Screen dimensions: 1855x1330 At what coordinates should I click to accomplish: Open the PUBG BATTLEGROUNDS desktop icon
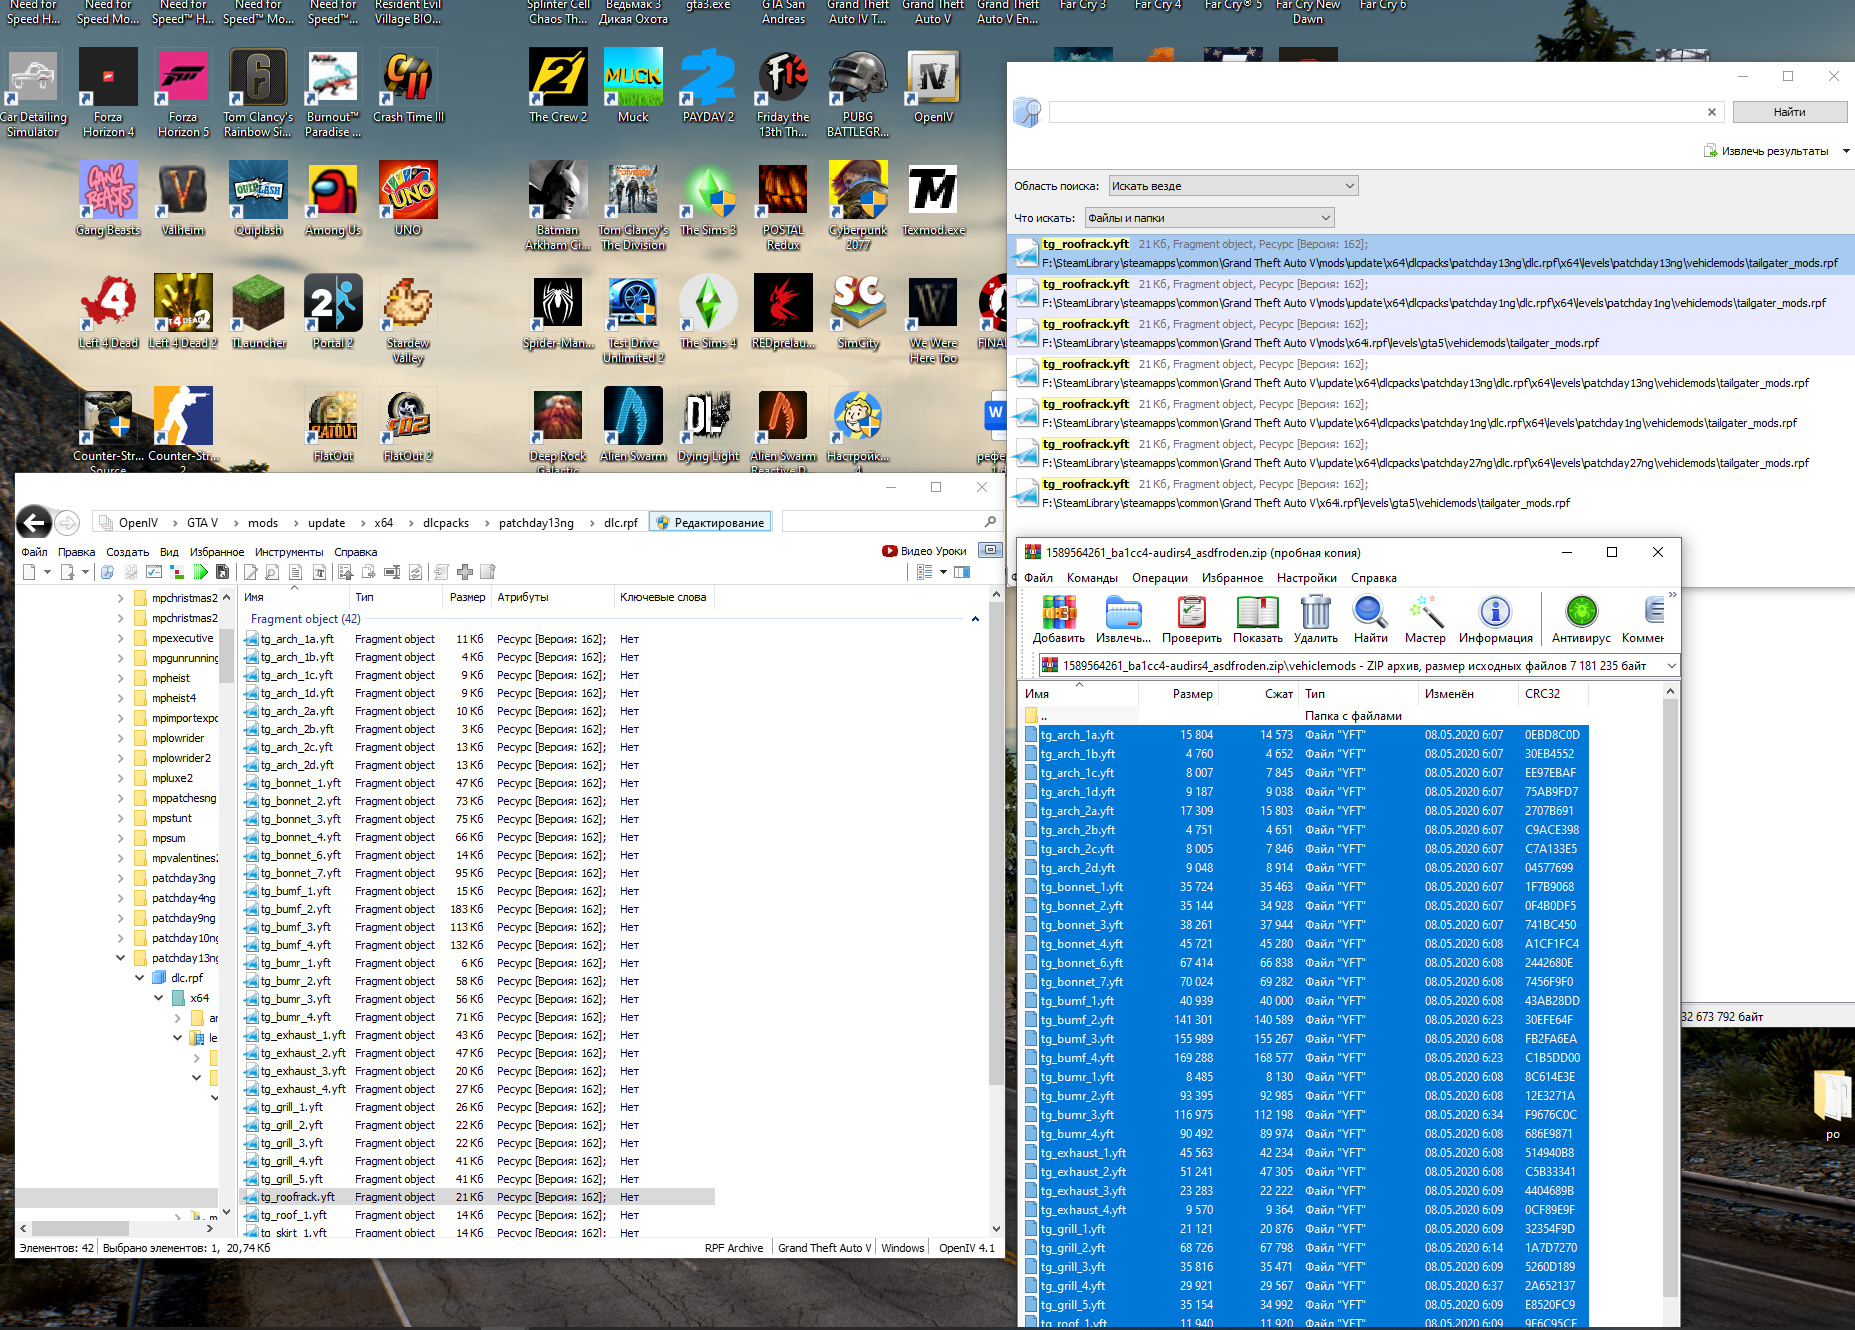(858, 92)
